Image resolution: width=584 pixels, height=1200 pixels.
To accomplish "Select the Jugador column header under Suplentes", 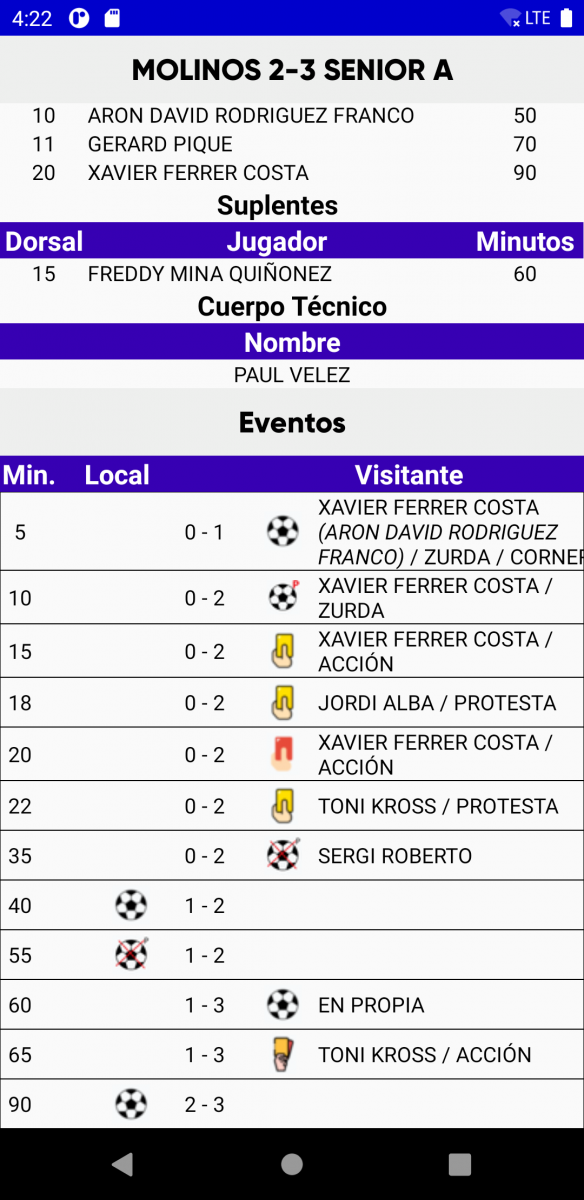I will 277,241.
